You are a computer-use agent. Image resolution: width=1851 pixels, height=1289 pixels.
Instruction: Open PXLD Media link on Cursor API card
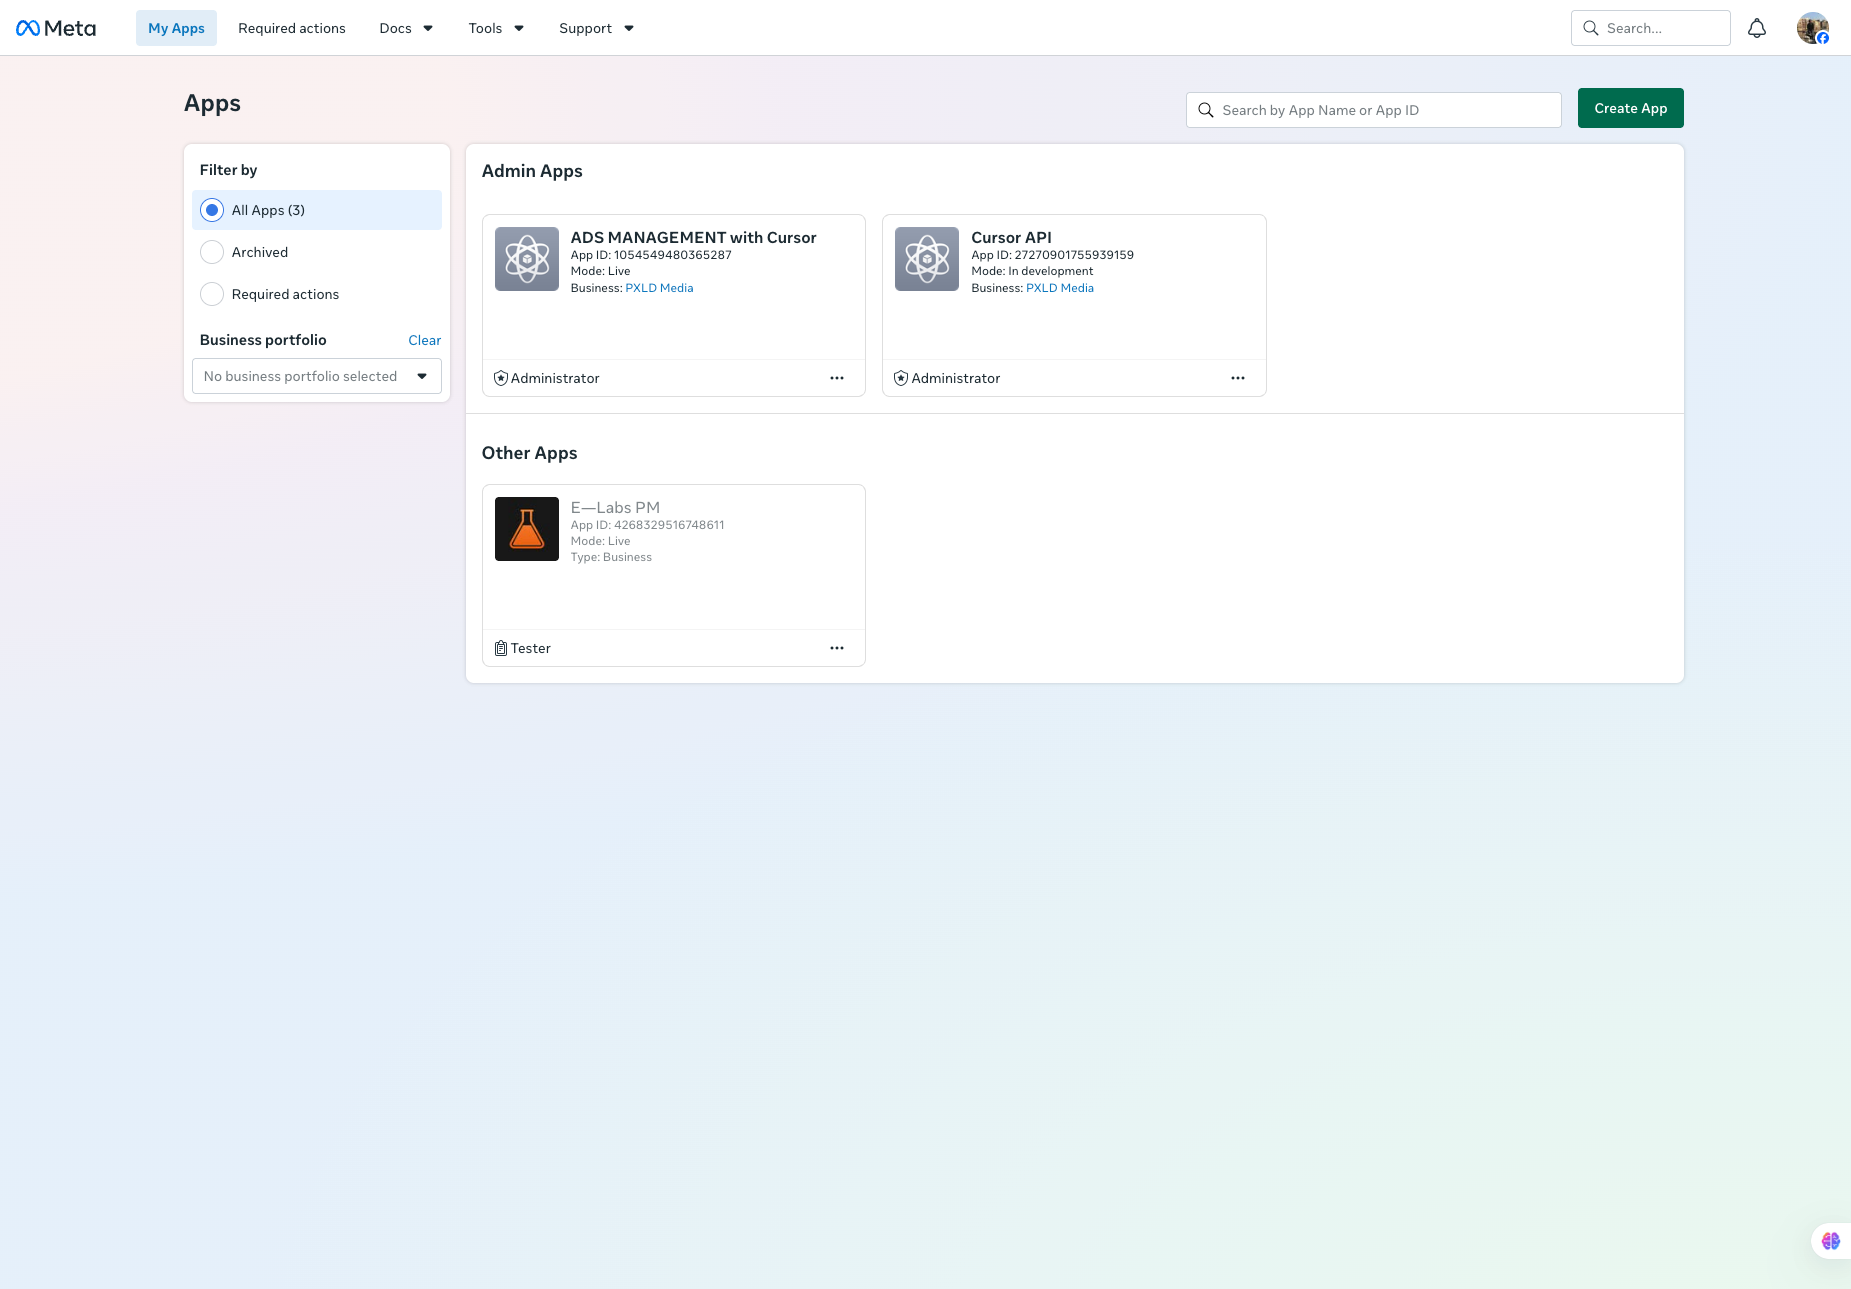point(1060,288)
